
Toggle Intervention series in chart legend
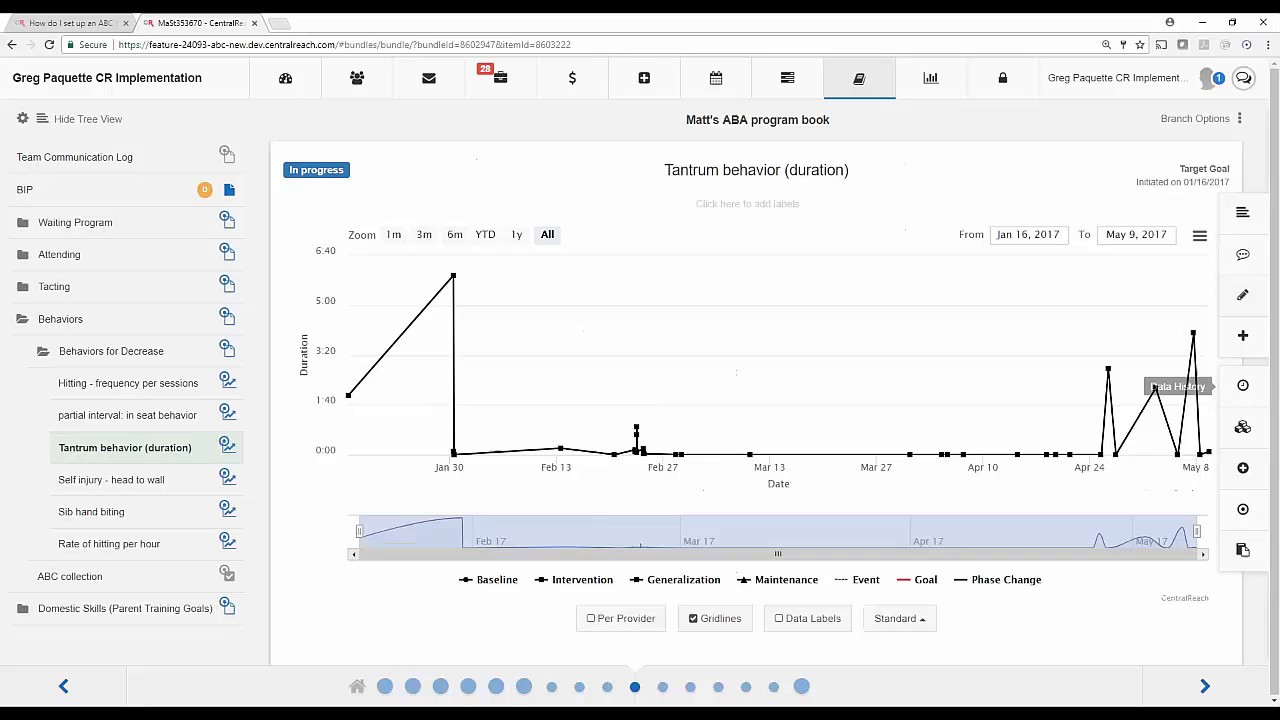click(x=574, y=580)
